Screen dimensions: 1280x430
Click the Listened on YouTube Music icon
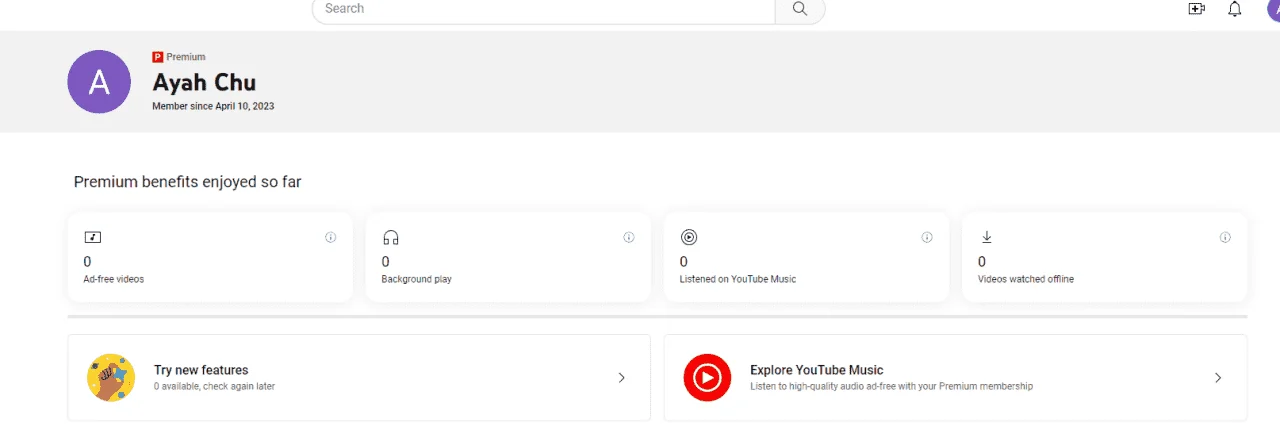[688, 238]
